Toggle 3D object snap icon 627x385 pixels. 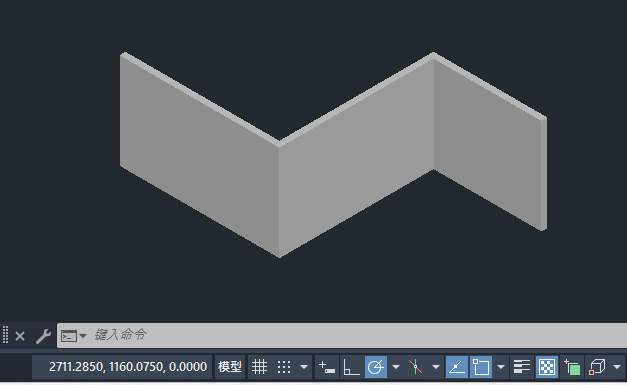click(x=597, y=367)
